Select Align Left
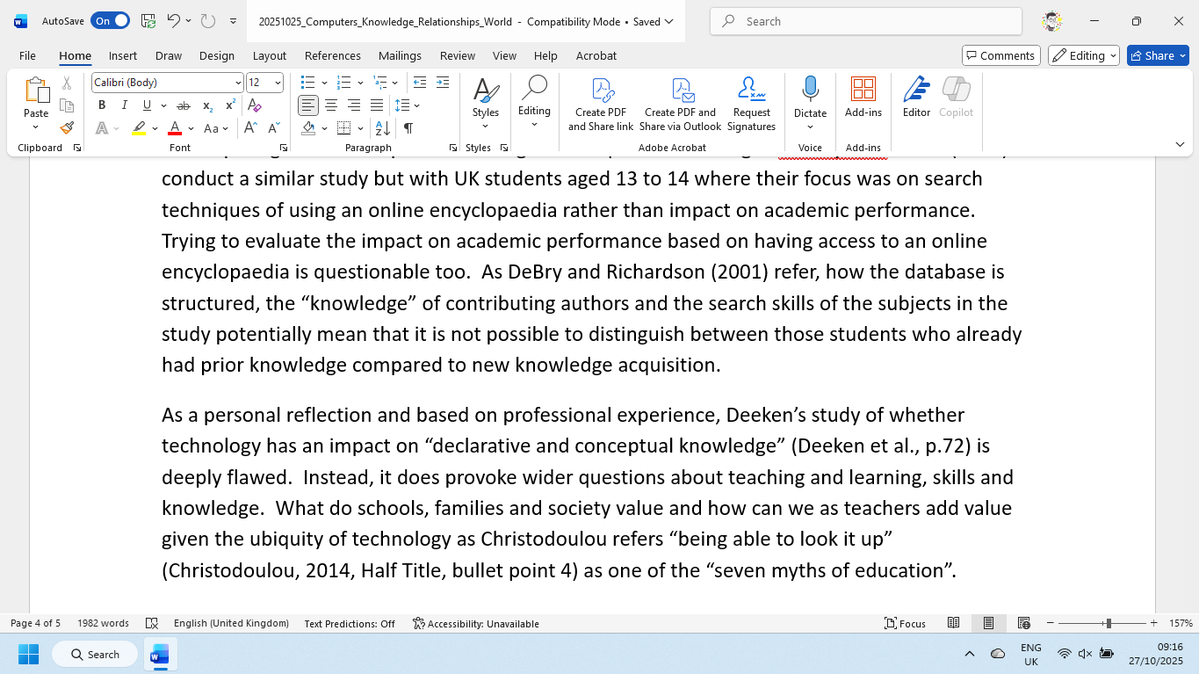Screen dimensions: 1199x674 pyautogui.click(x=308, y=106)
